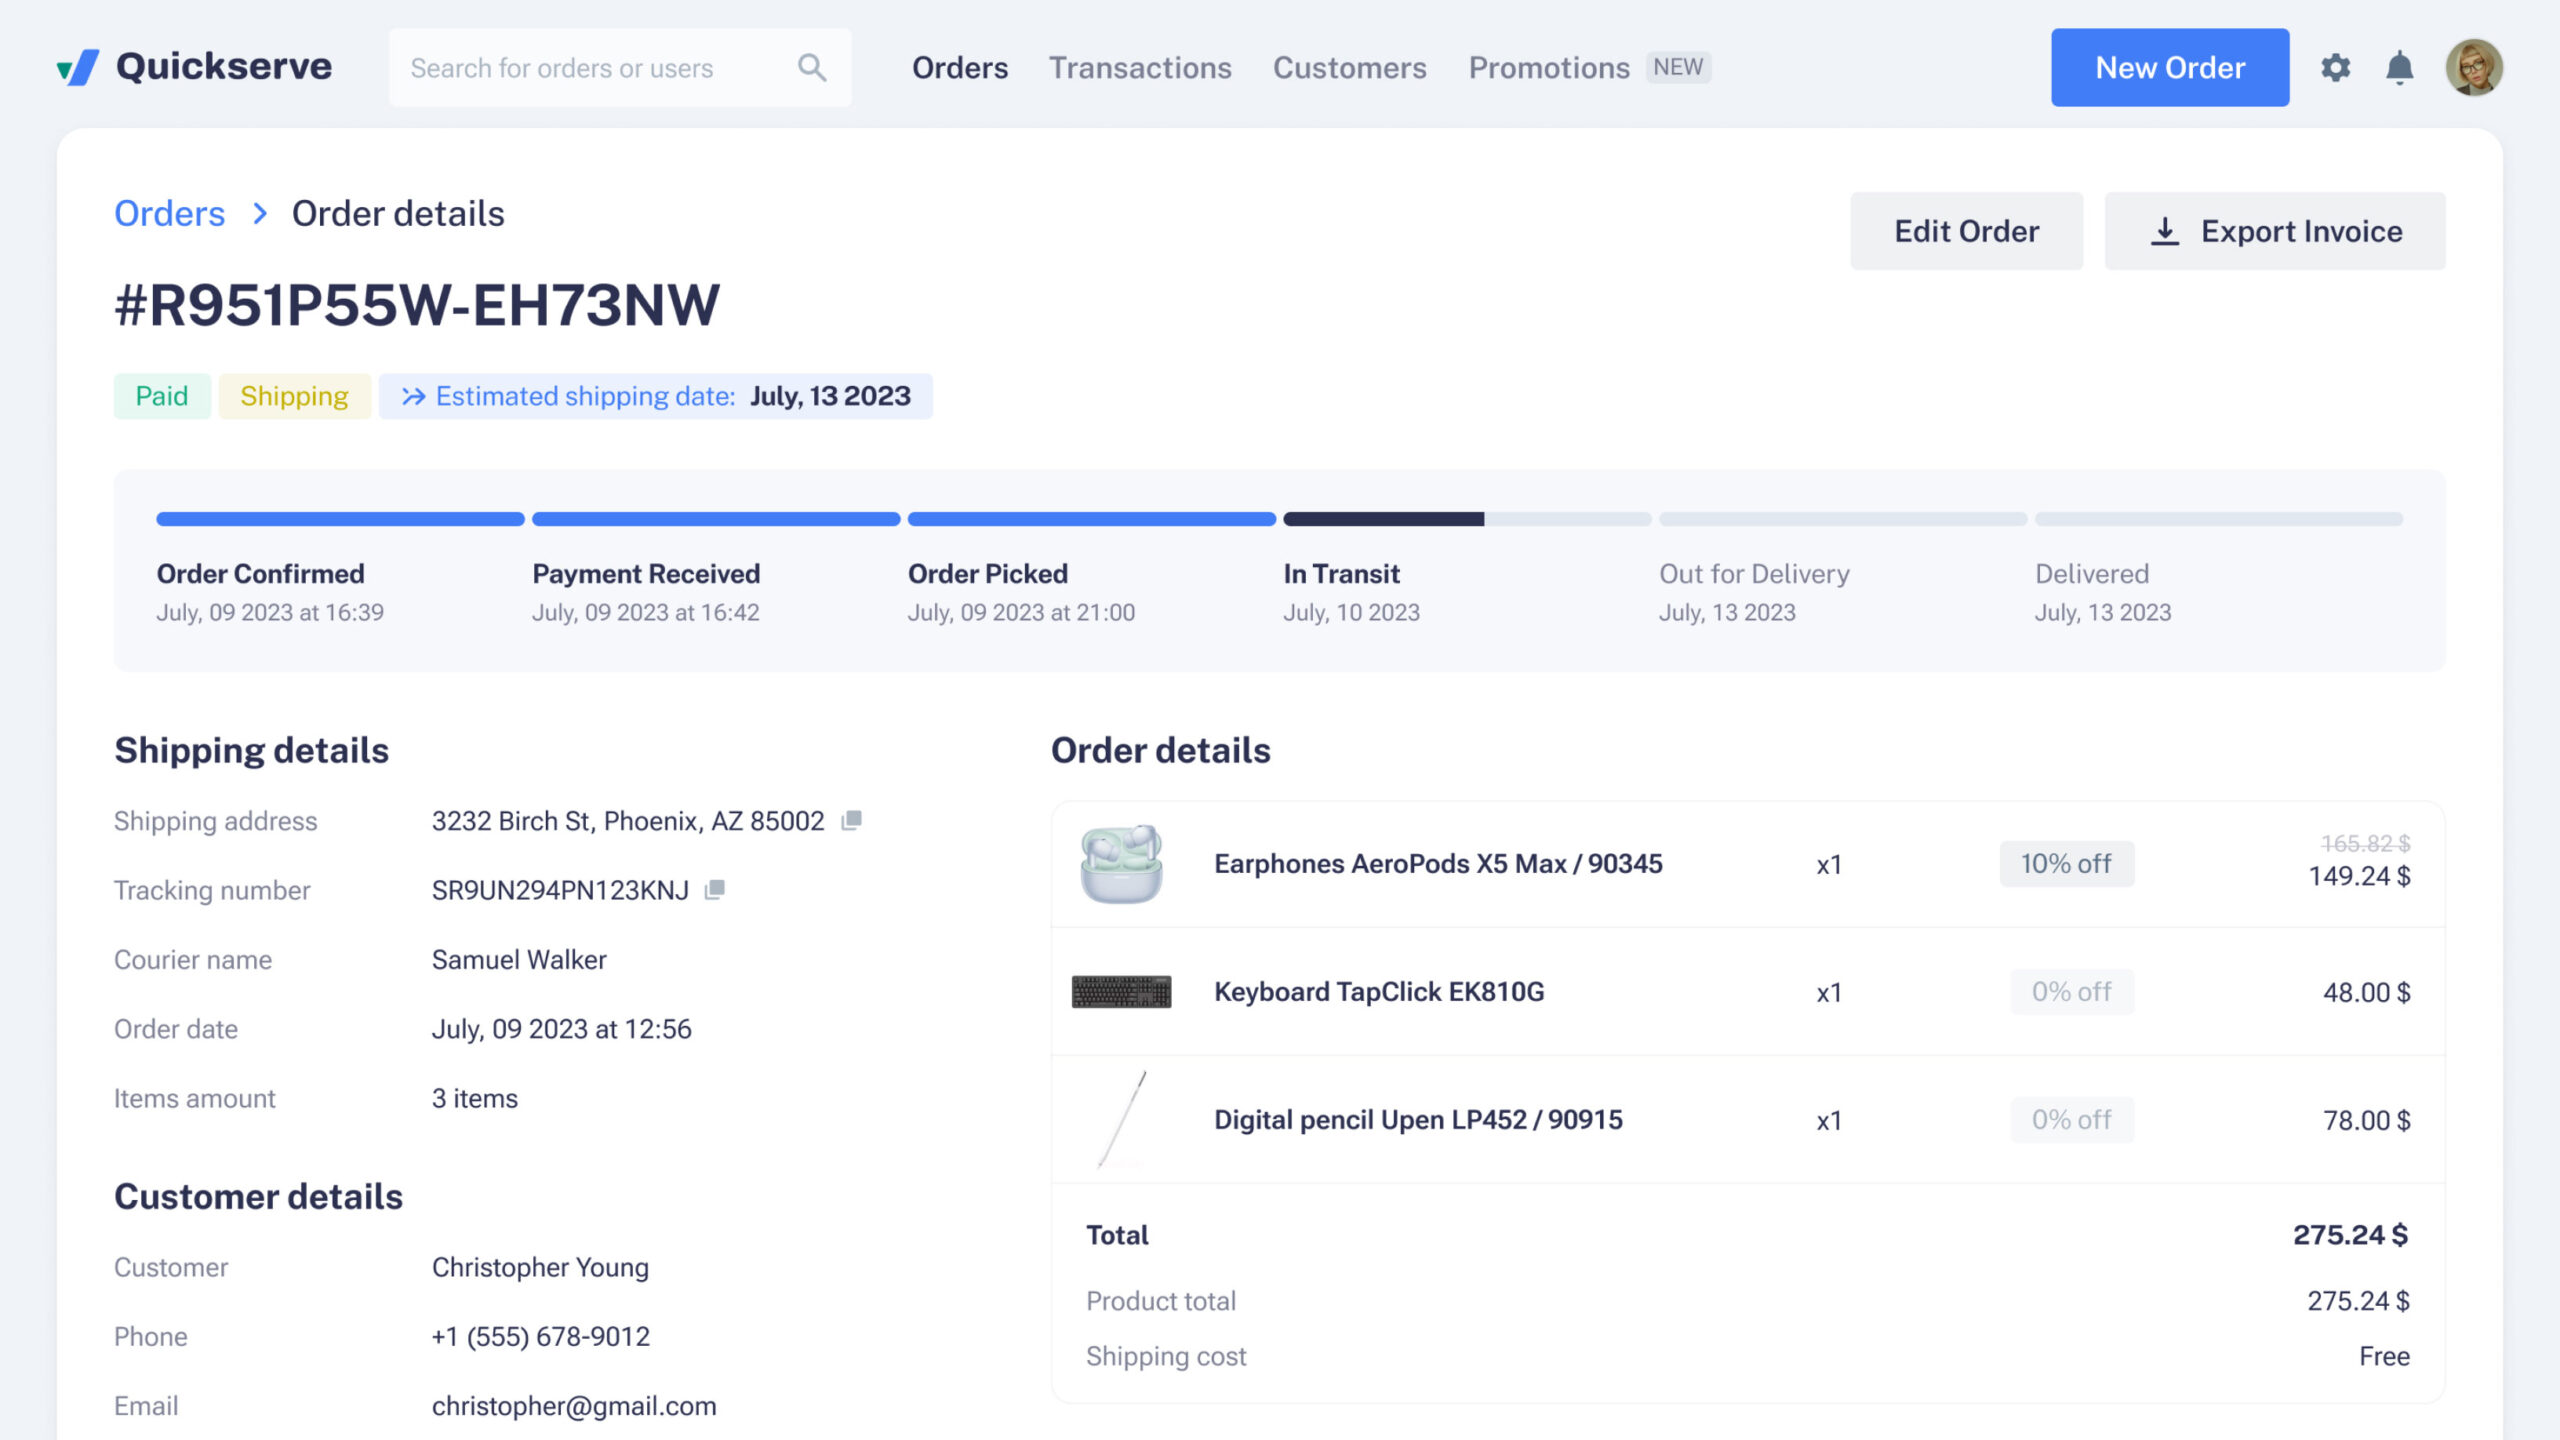Open the user profile avatar

coord(2473,67)
